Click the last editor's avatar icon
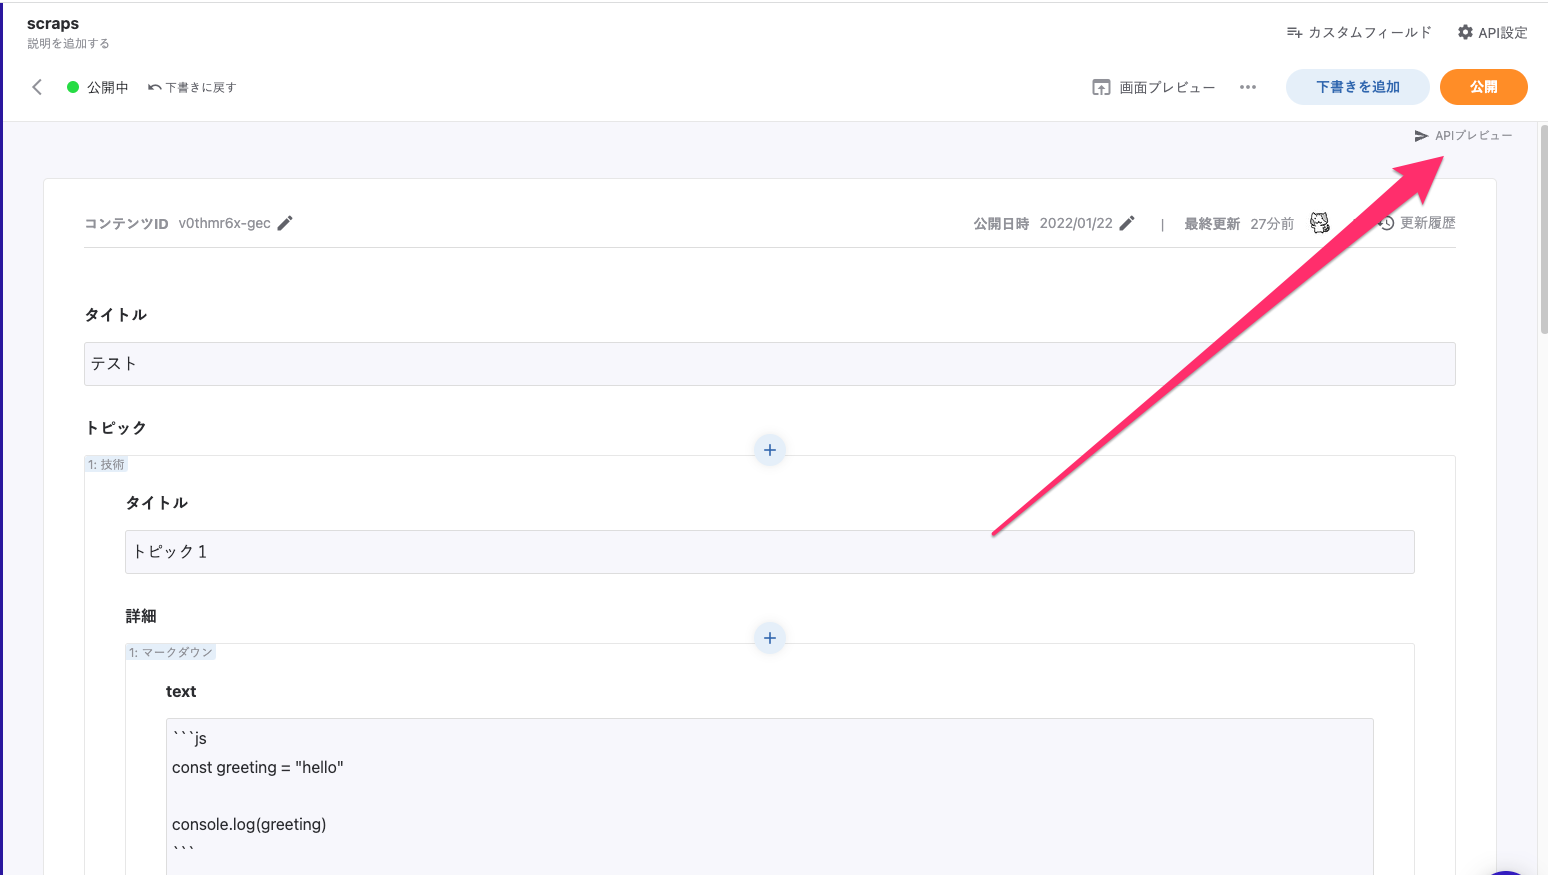Viewport: 1548px width, 875px height. tap(1320, 223)
